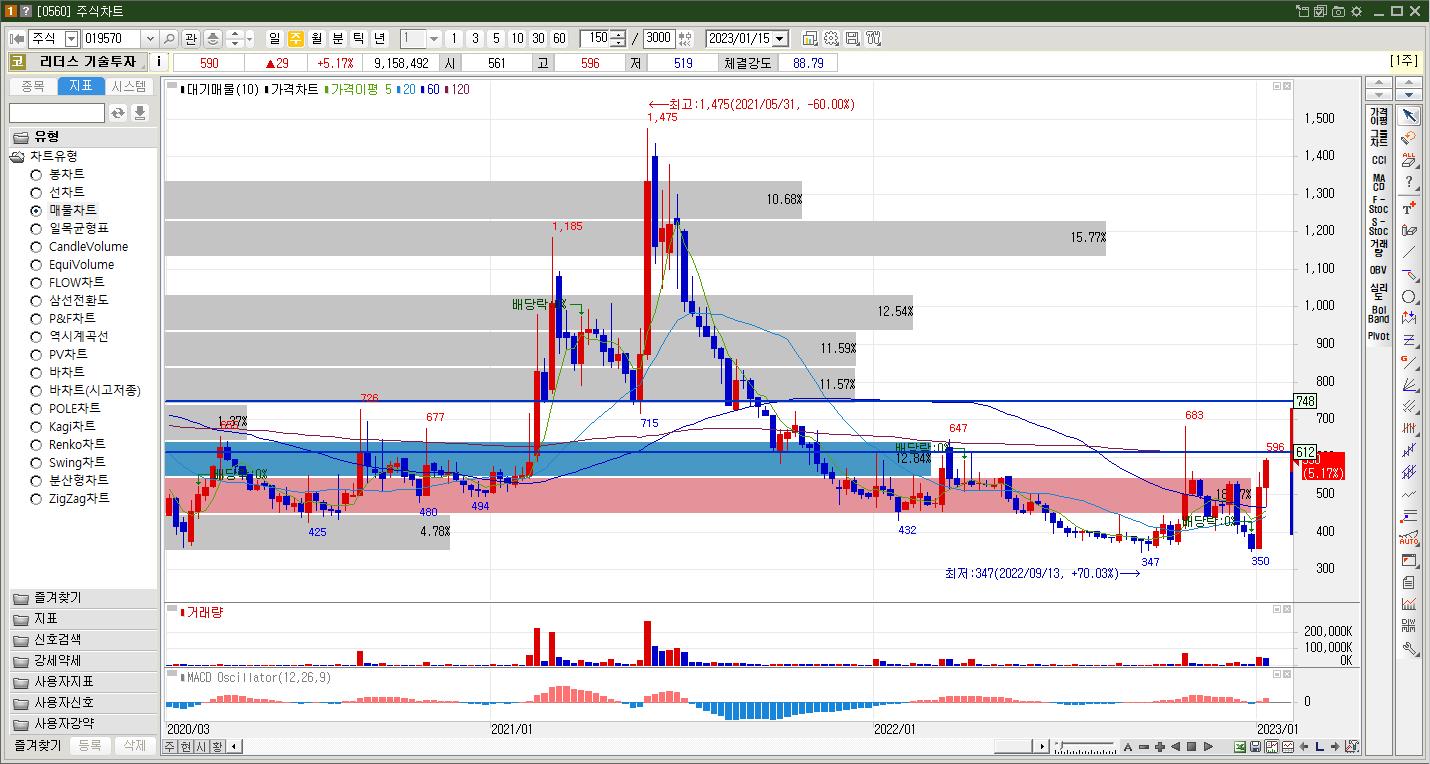The height and width of the screenshot is (764, 1430).
Task: Click the floppy disk save icon at bottom
Action: [1256, 746]
